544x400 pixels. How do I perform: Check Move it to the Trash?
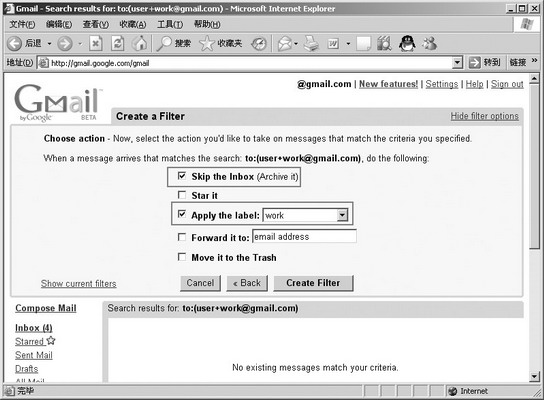(x=182, y=257)
